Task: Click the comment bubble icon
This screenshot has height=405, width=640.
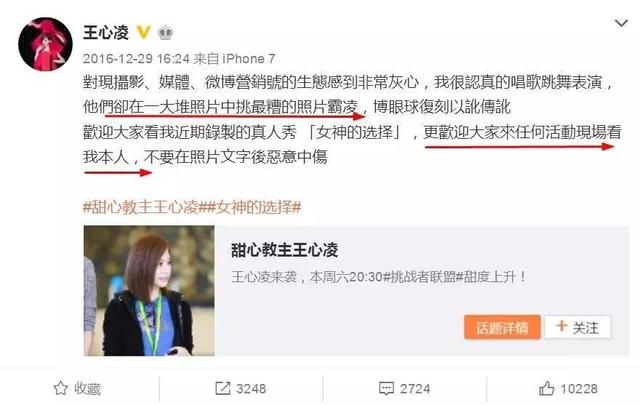Action: click(x=386, y=388)
